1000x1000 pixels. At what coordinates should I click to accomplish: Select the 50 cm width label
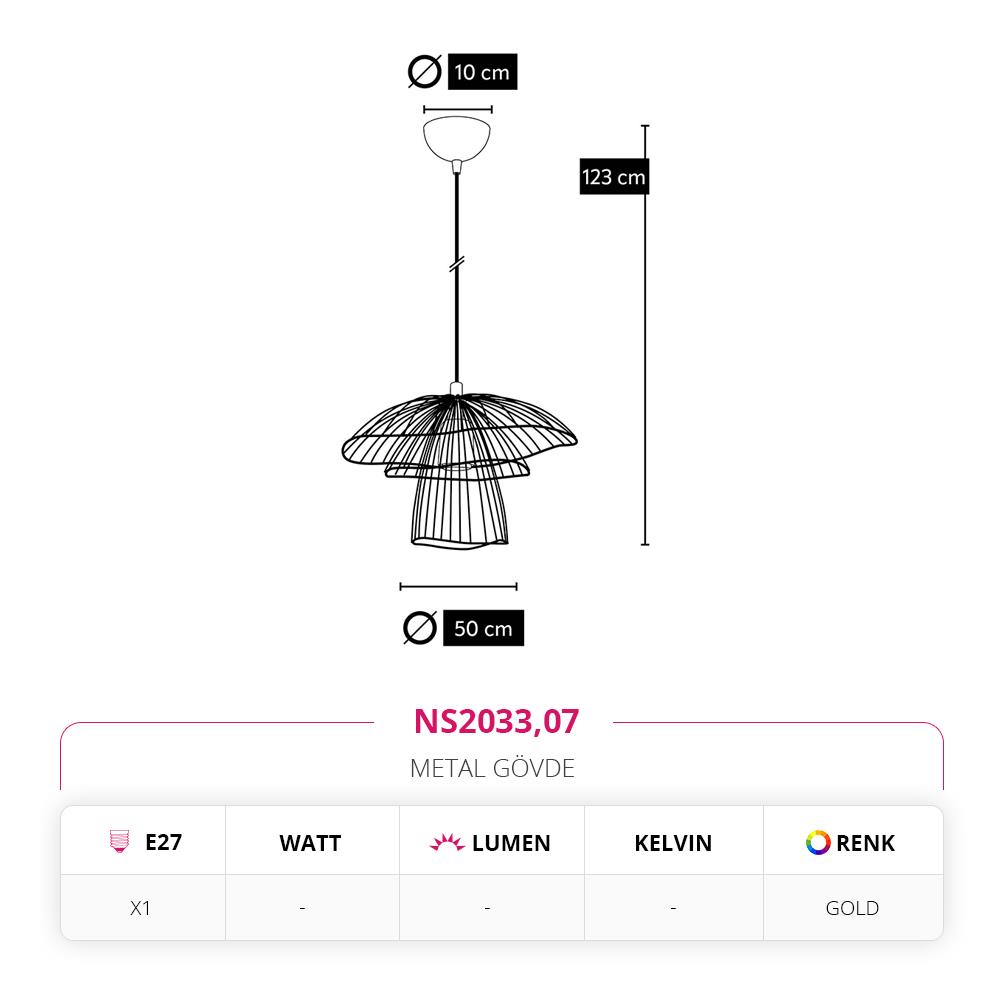coord(483,628)
